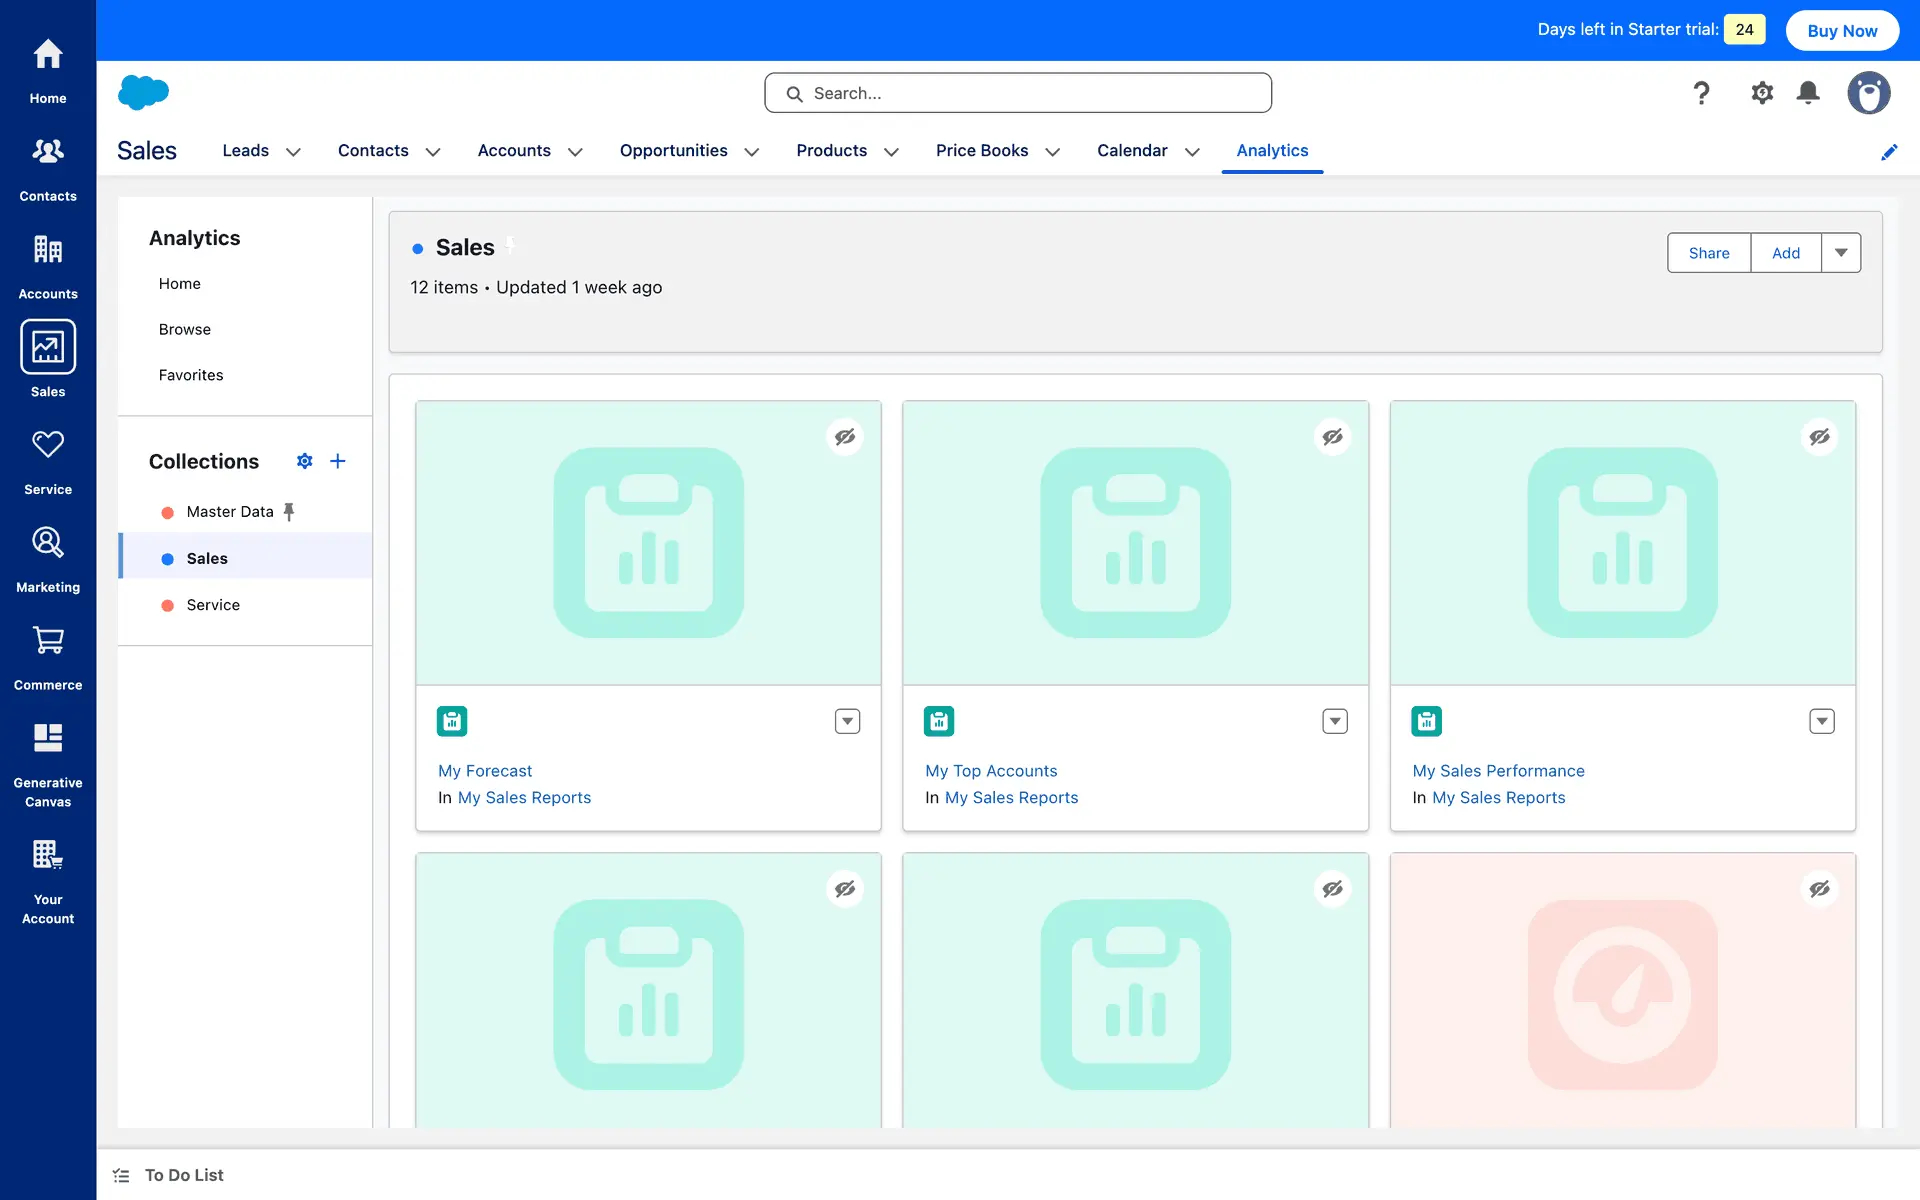Screen dimensions: 1920x1200
Task: Click the Commerce cart icon
Action: (48, 641)
